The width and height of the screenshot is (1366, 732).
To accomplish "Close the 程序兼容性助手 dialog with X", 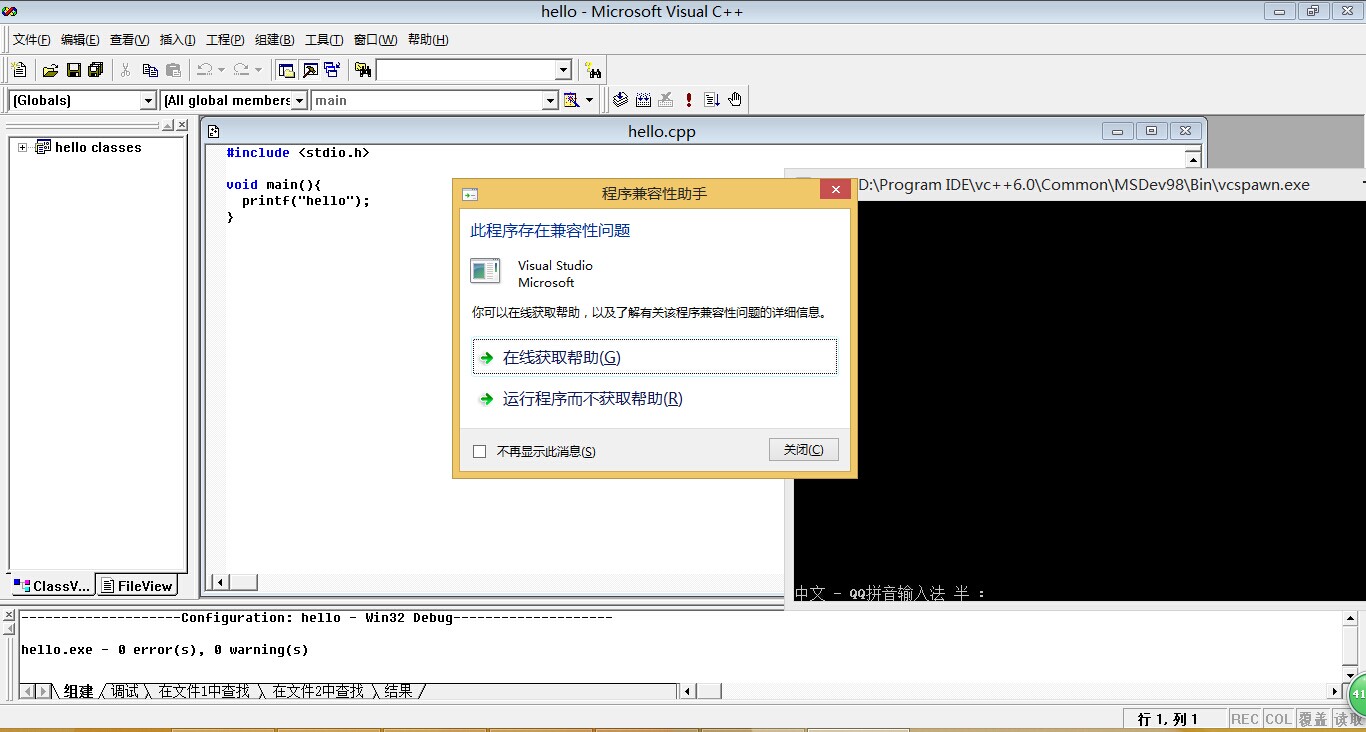I will point(835,191).
